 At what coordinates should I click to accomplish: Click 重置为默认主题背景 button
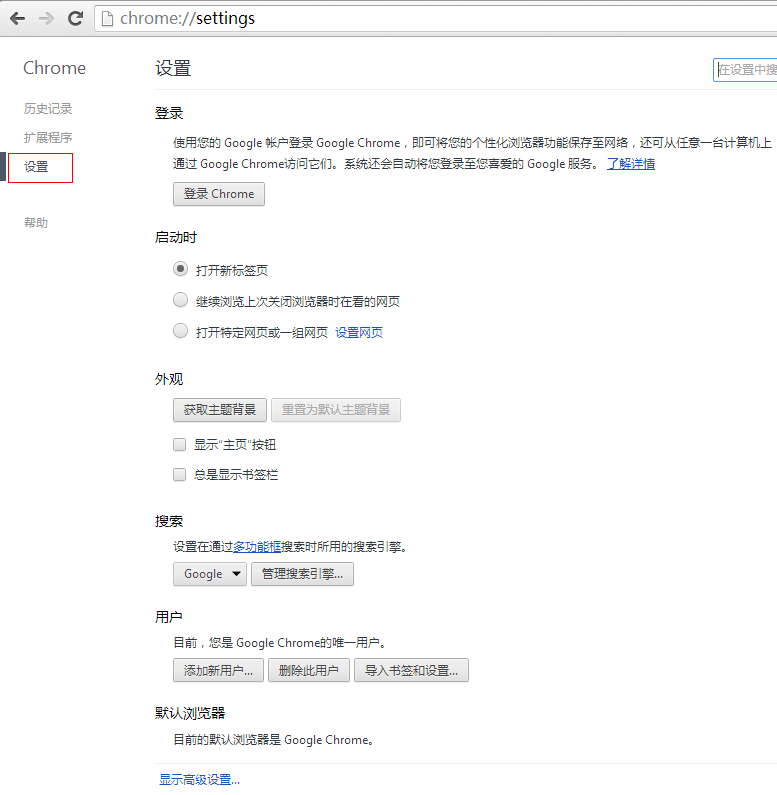(336, 410)
